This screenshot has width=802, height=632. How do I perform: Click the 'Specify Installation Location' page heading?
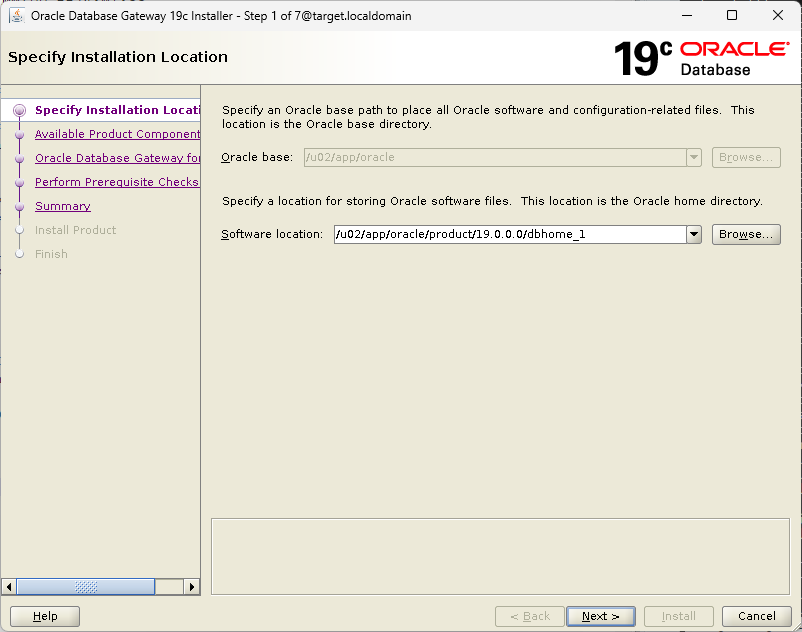coord(118,57)
